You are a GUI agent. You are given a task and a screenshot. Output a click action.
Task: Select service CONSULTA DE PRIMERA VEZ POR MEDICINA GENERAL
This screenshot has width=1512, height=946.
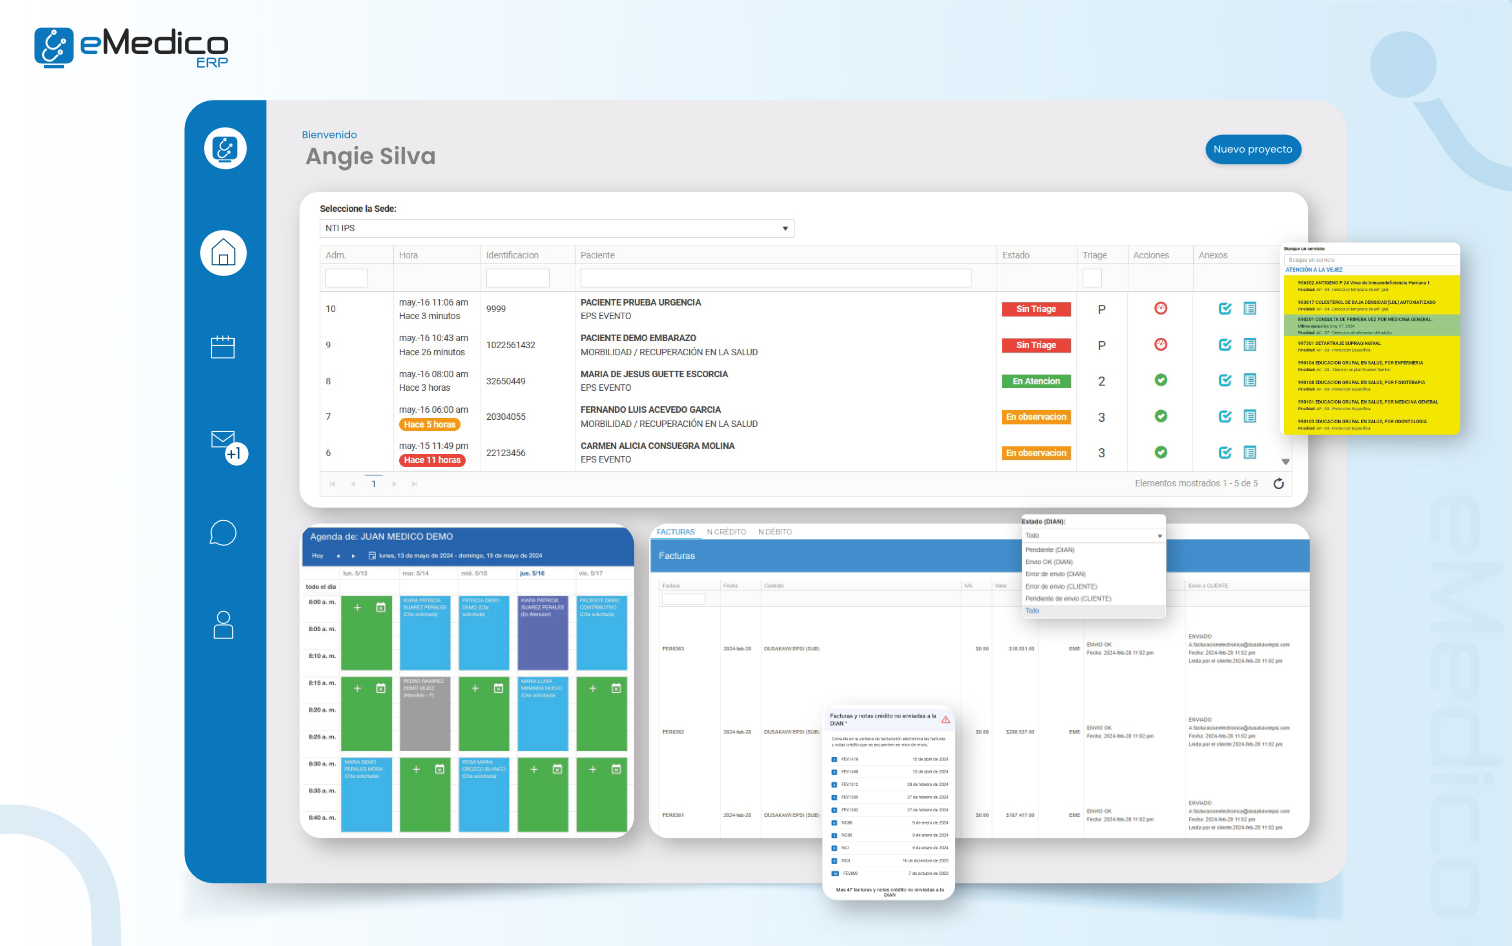click(1371, 326)
